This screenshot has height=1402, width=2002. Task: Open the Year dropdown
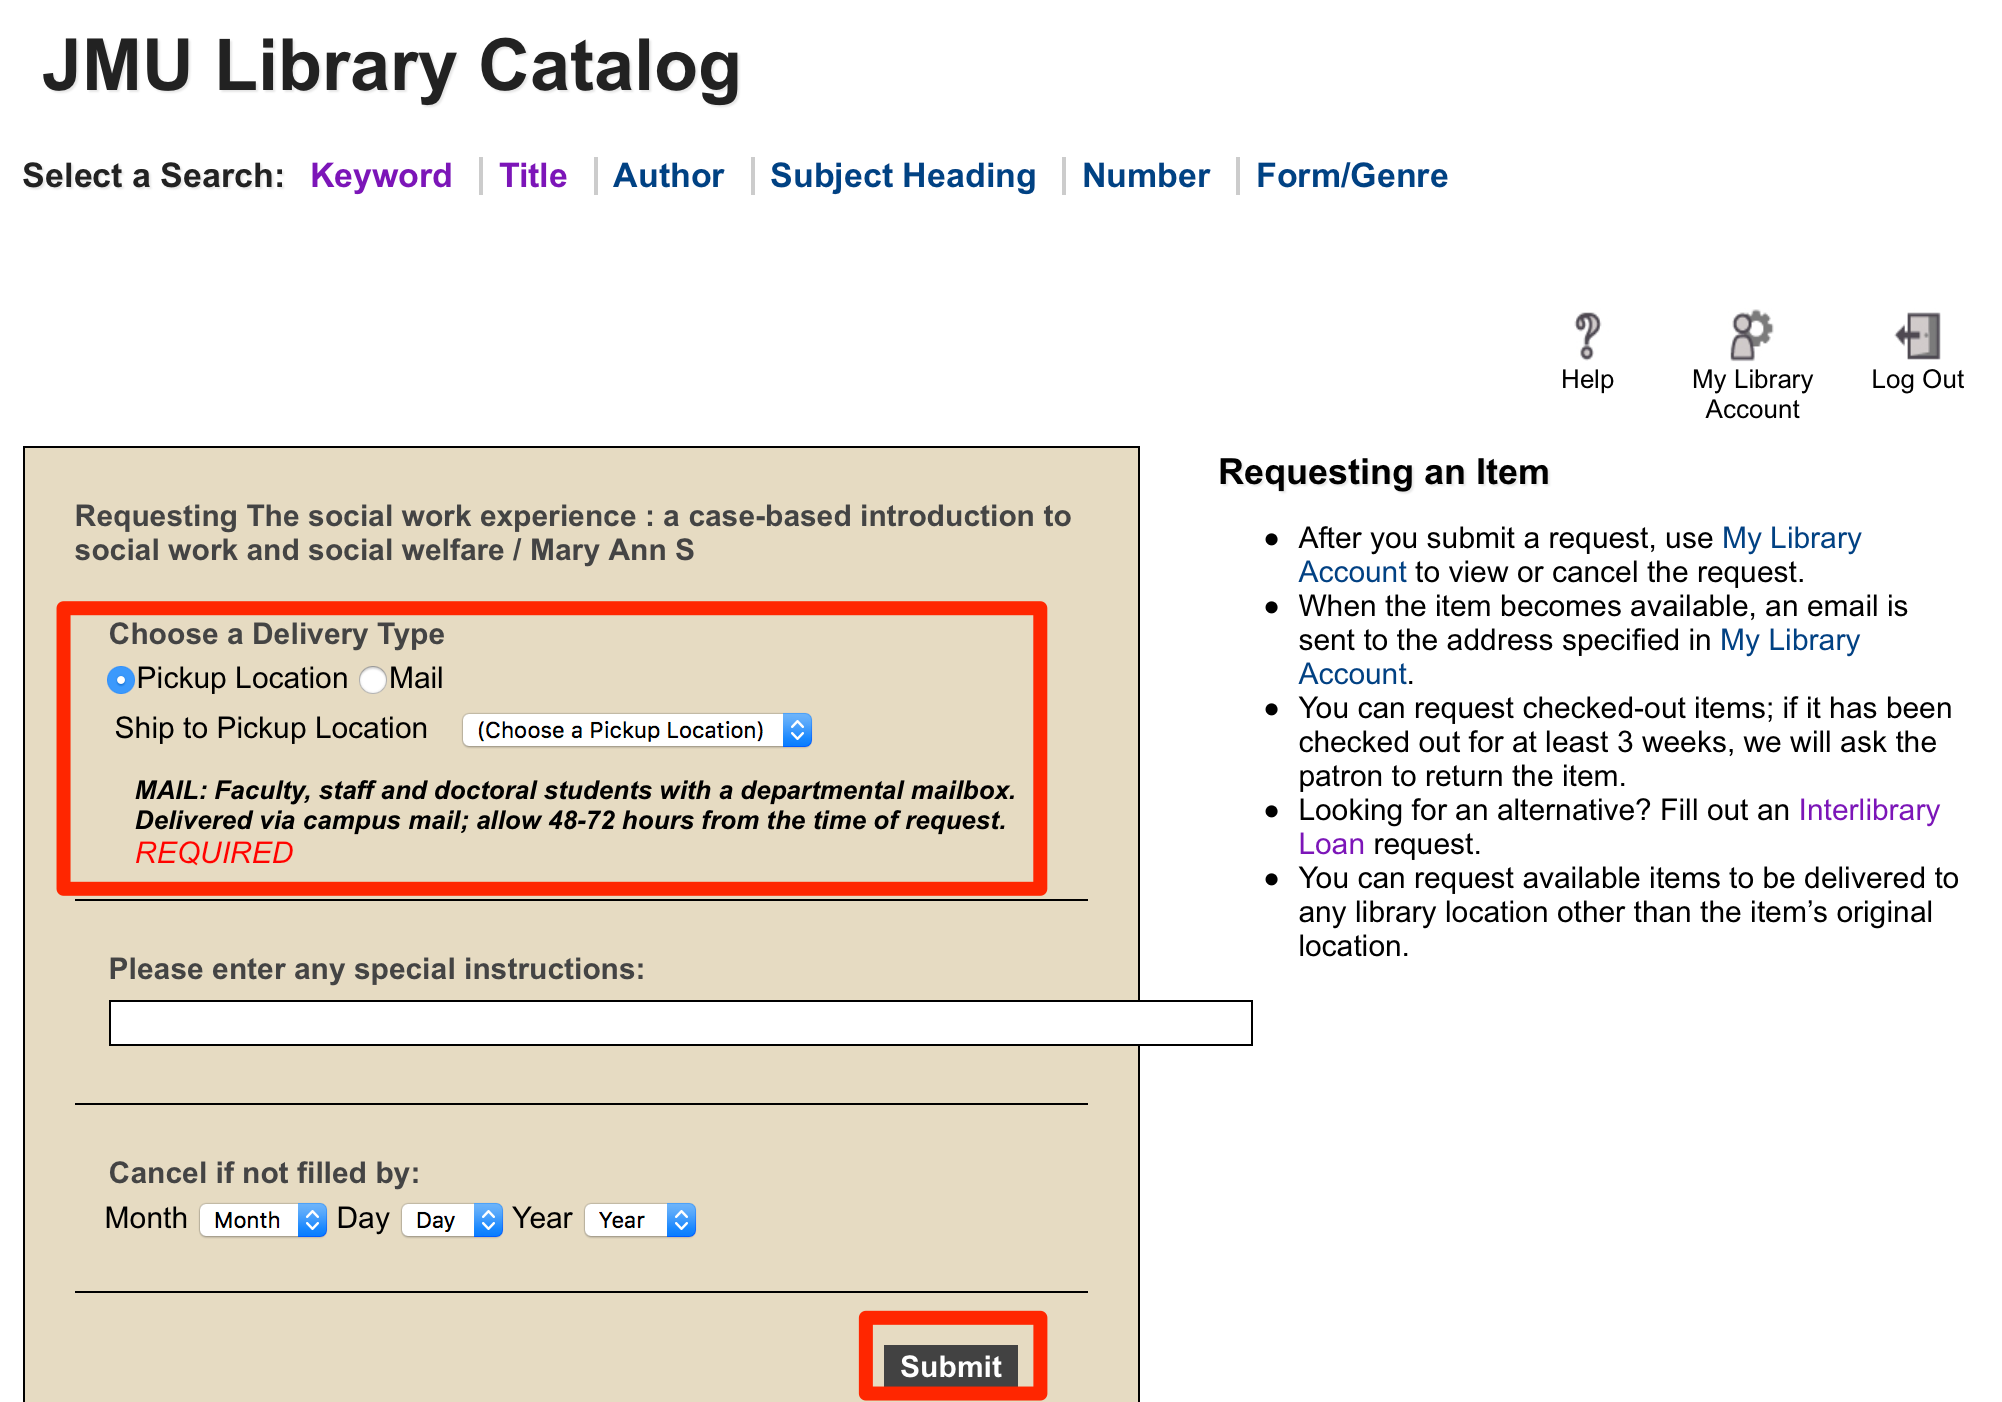(x=639, y=1219)
